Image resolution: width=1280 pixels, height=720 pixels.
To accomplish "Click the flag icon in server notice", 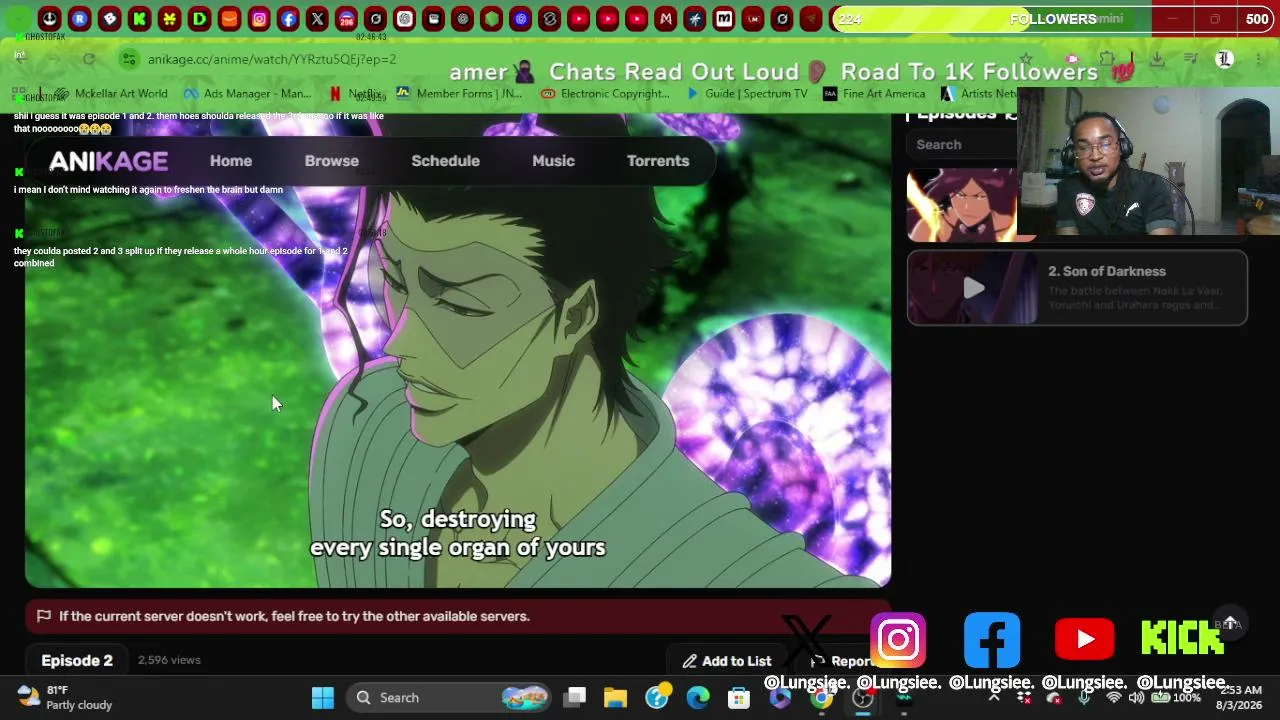I will click(44, 616).
